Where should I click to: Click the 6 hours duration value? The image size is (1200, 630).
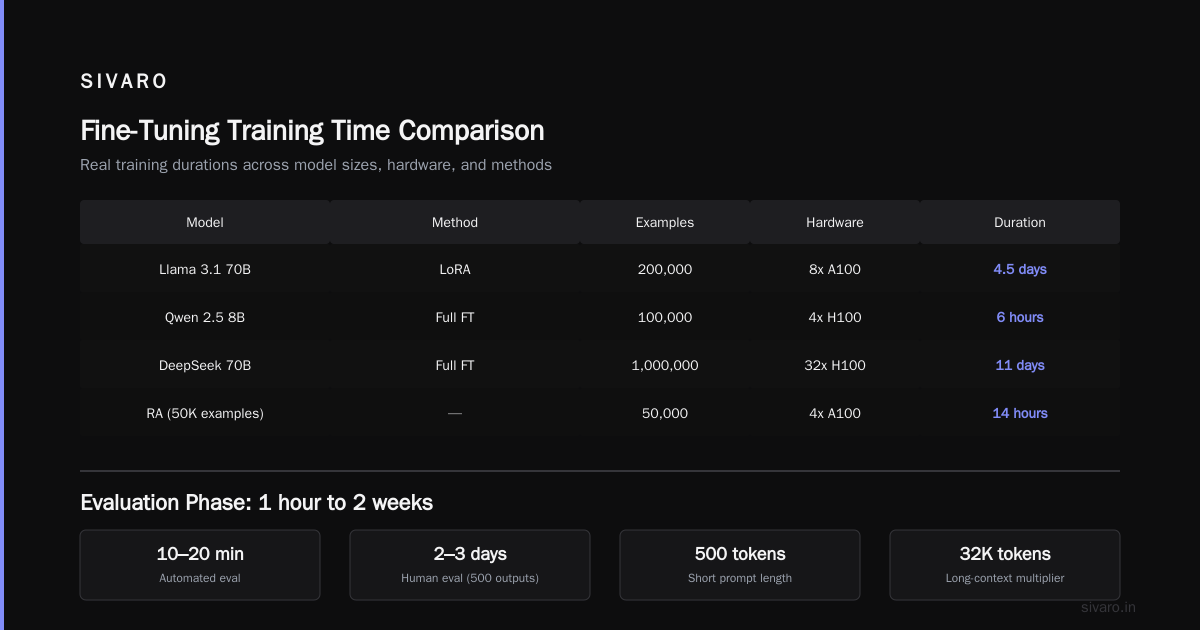coord(1020,317)
